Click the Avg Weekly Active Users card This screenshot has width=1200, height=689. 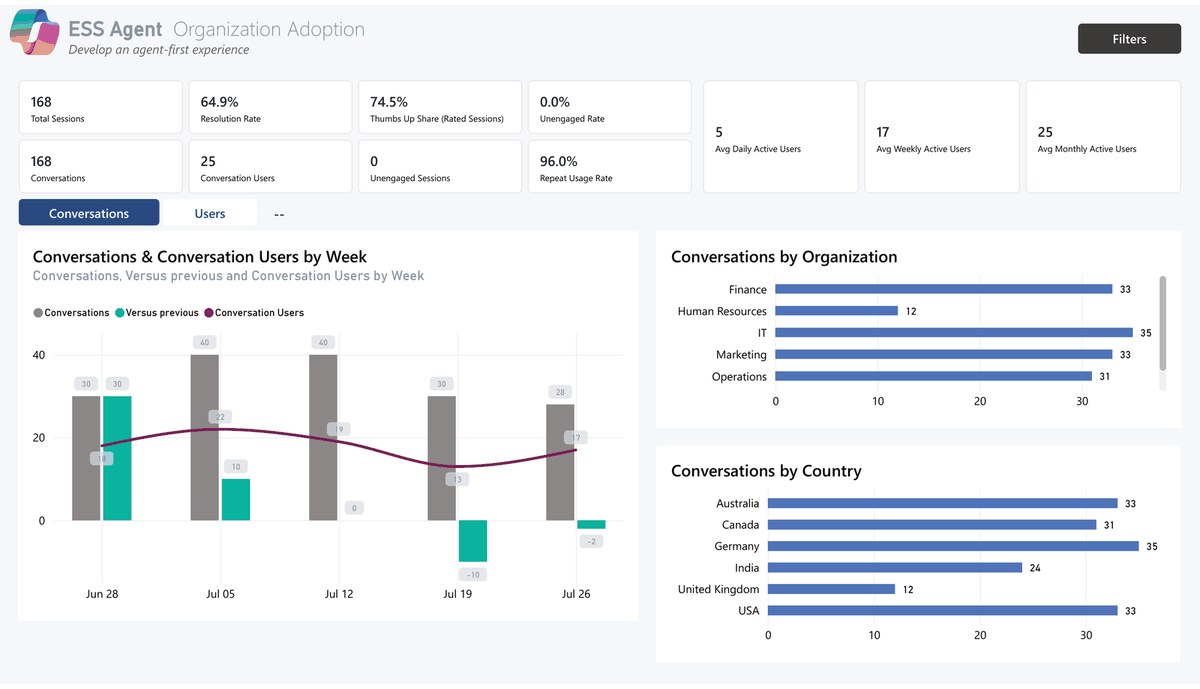pos(942,137)
